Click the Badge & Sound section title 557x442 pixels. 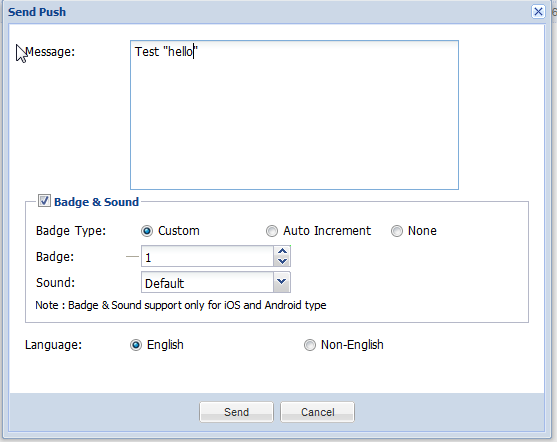tap(96, 202)
